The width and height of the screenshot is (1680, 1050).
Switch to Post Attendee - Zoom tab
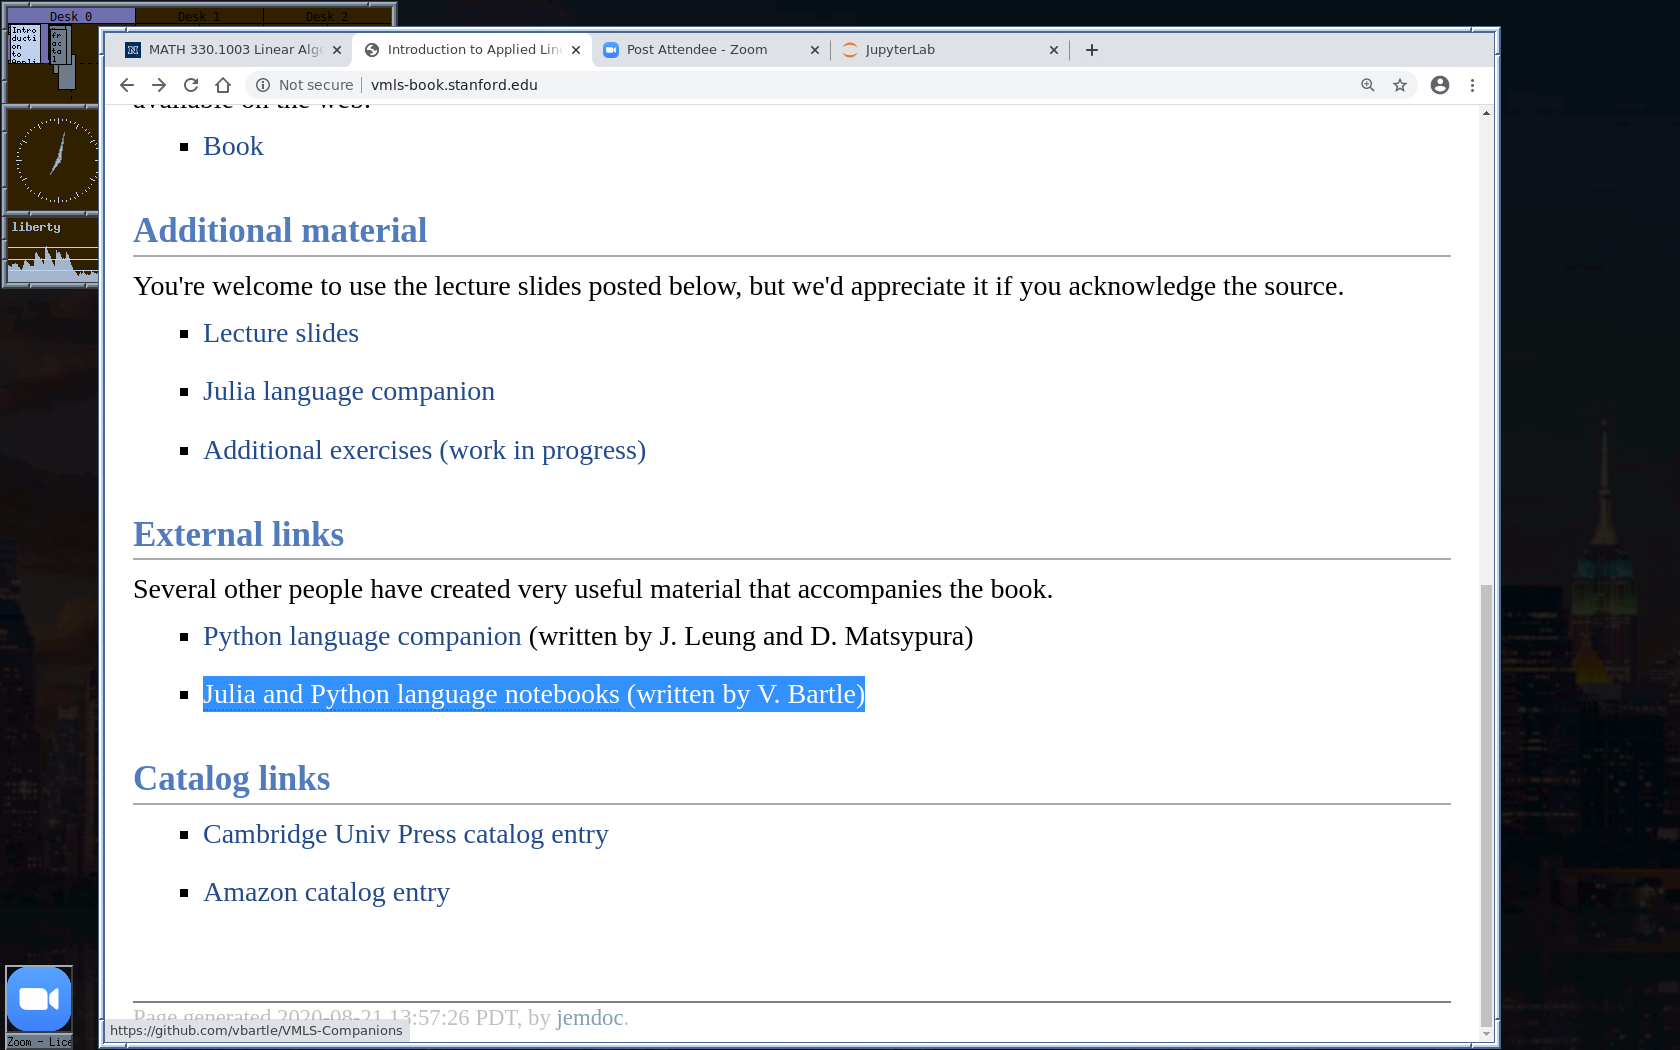[700, 50]
